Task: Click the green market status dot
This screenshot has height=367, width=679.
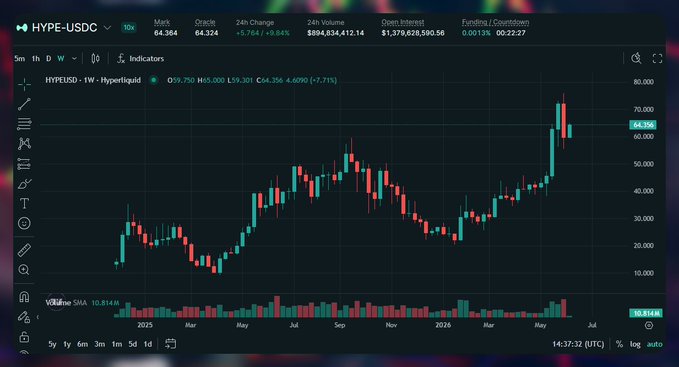Action: [x=154, y=80]
